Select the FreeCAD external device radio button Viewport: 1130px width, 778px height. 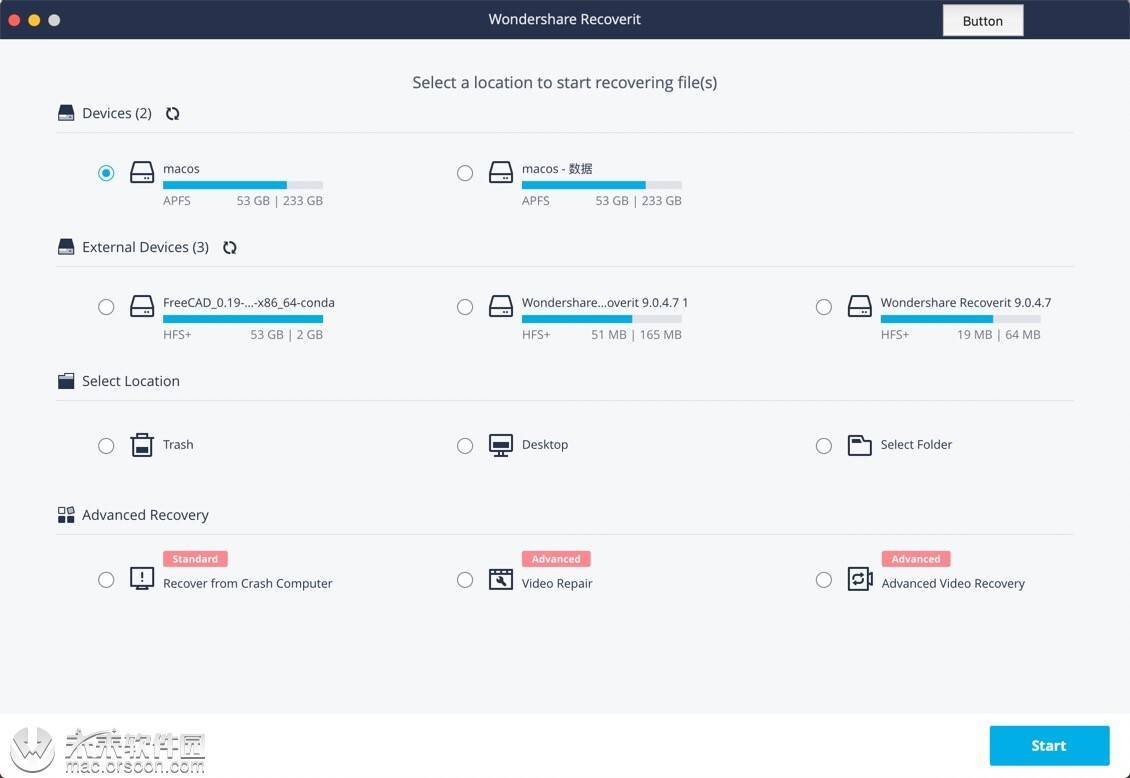click(106, 307)
